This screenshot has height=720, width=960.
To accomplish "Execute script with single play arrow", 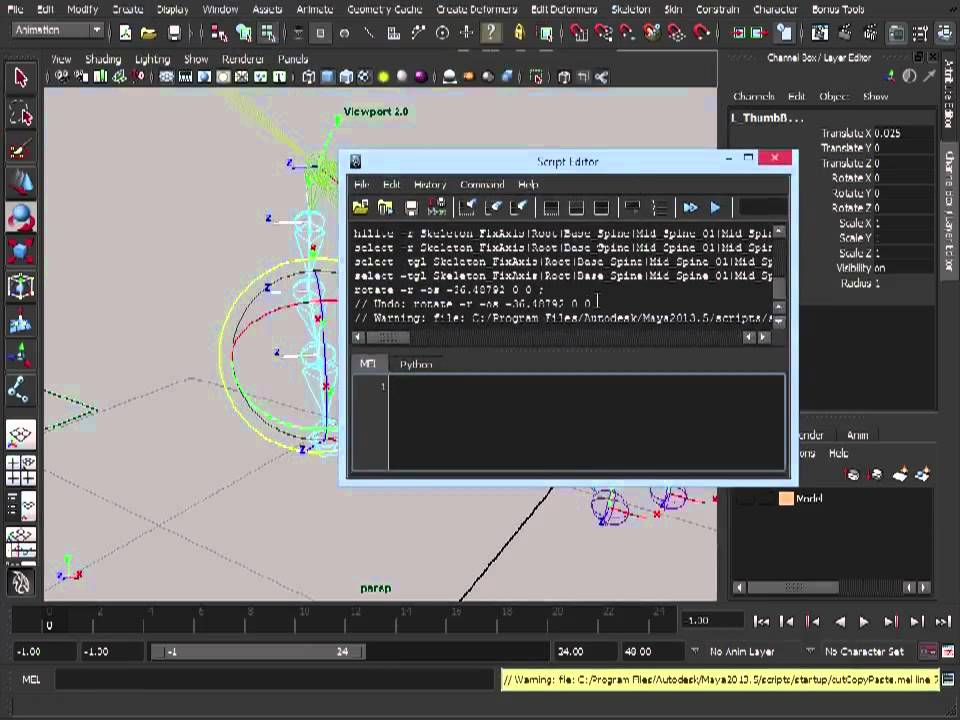I will pos(715,208).
